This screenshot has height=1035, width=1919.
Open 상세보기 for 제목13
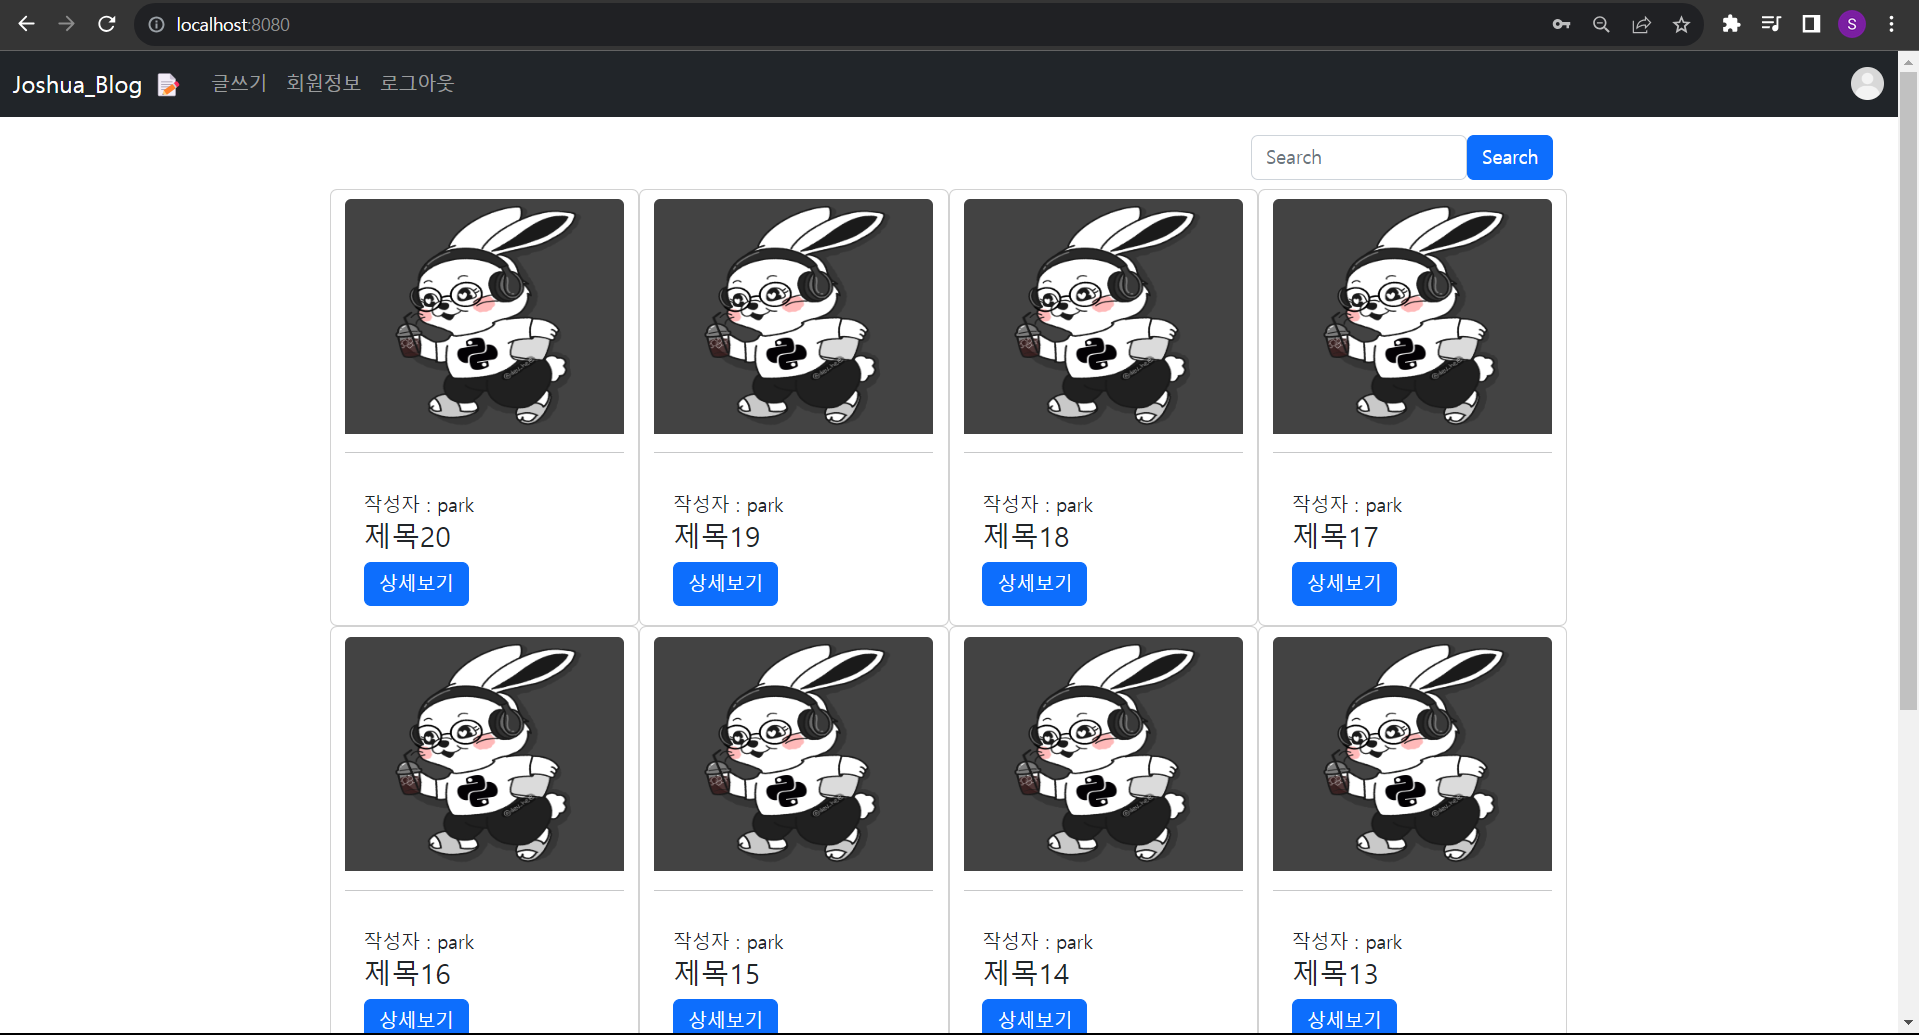[x=1344, y=1017]
